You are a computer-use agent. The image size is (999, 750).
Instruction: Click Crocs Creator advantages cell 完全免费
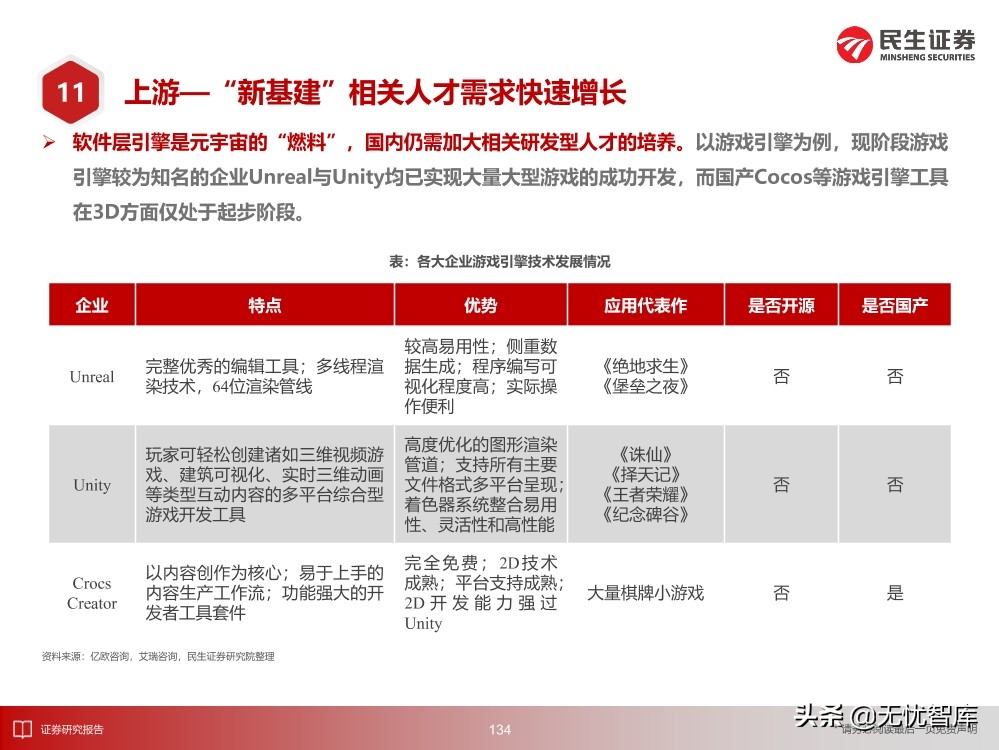pyautogui.click(x=483, y=593)
